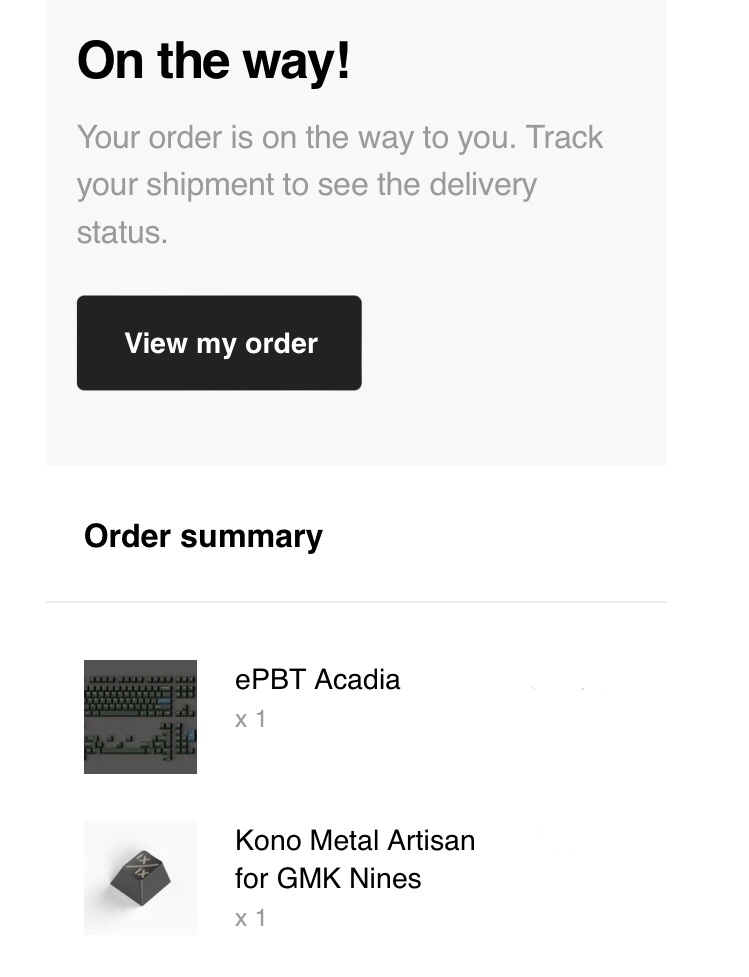Click the numpad cluster in Acadia keyboard image
The height and width of the screenshot is (977, 749).
click(184, 739)
